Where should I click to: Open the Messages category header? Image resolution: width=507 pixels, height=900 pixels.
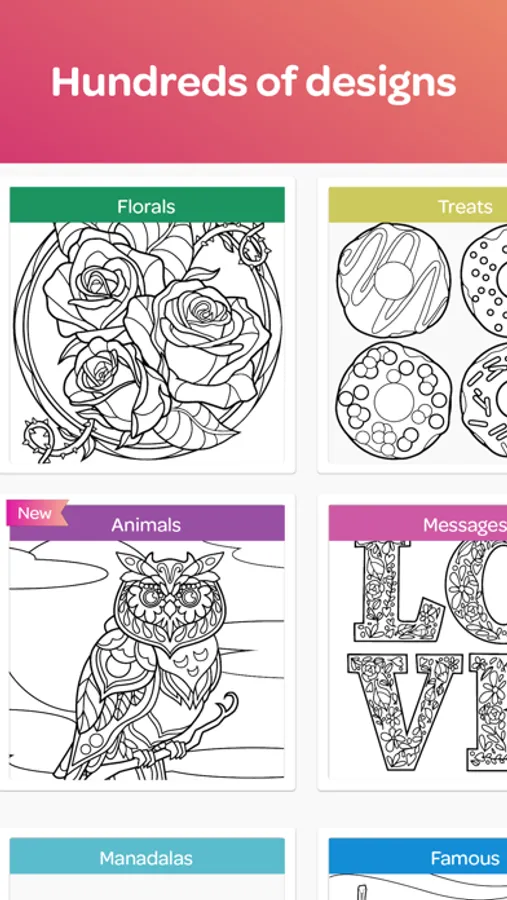(418, 523)
